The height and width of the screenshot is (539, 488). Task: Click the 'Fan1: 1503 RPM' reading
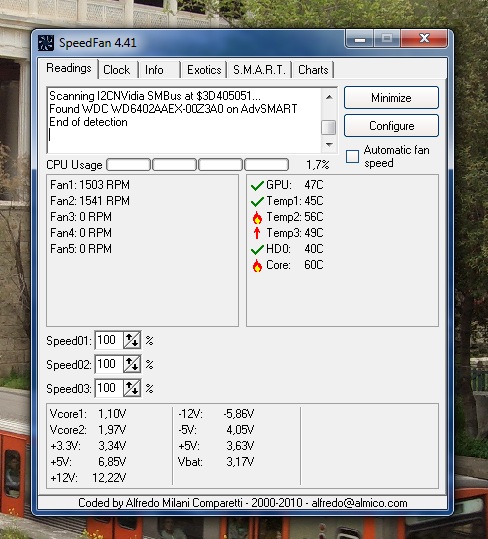coord(90,185)
